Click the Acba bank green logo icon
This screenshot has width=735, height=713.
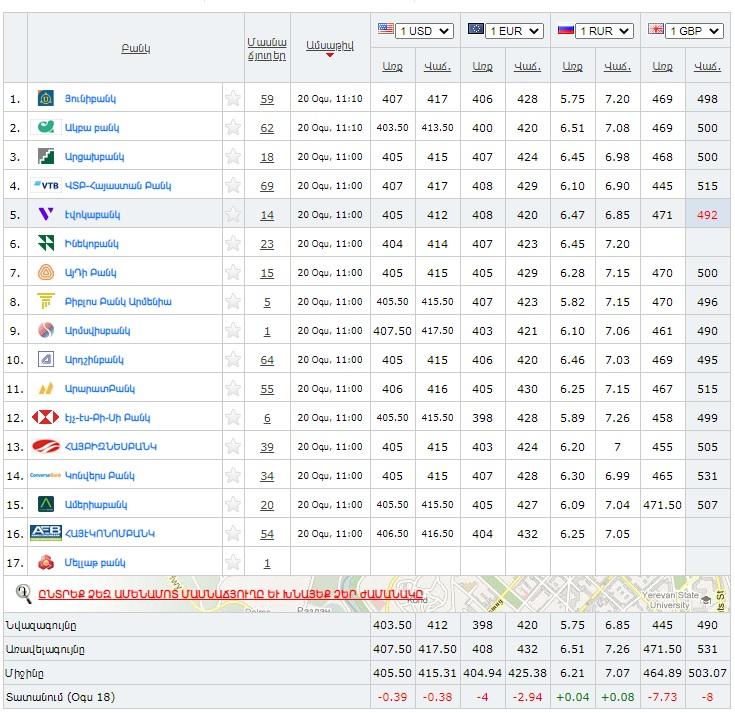(x=46, y=127)
